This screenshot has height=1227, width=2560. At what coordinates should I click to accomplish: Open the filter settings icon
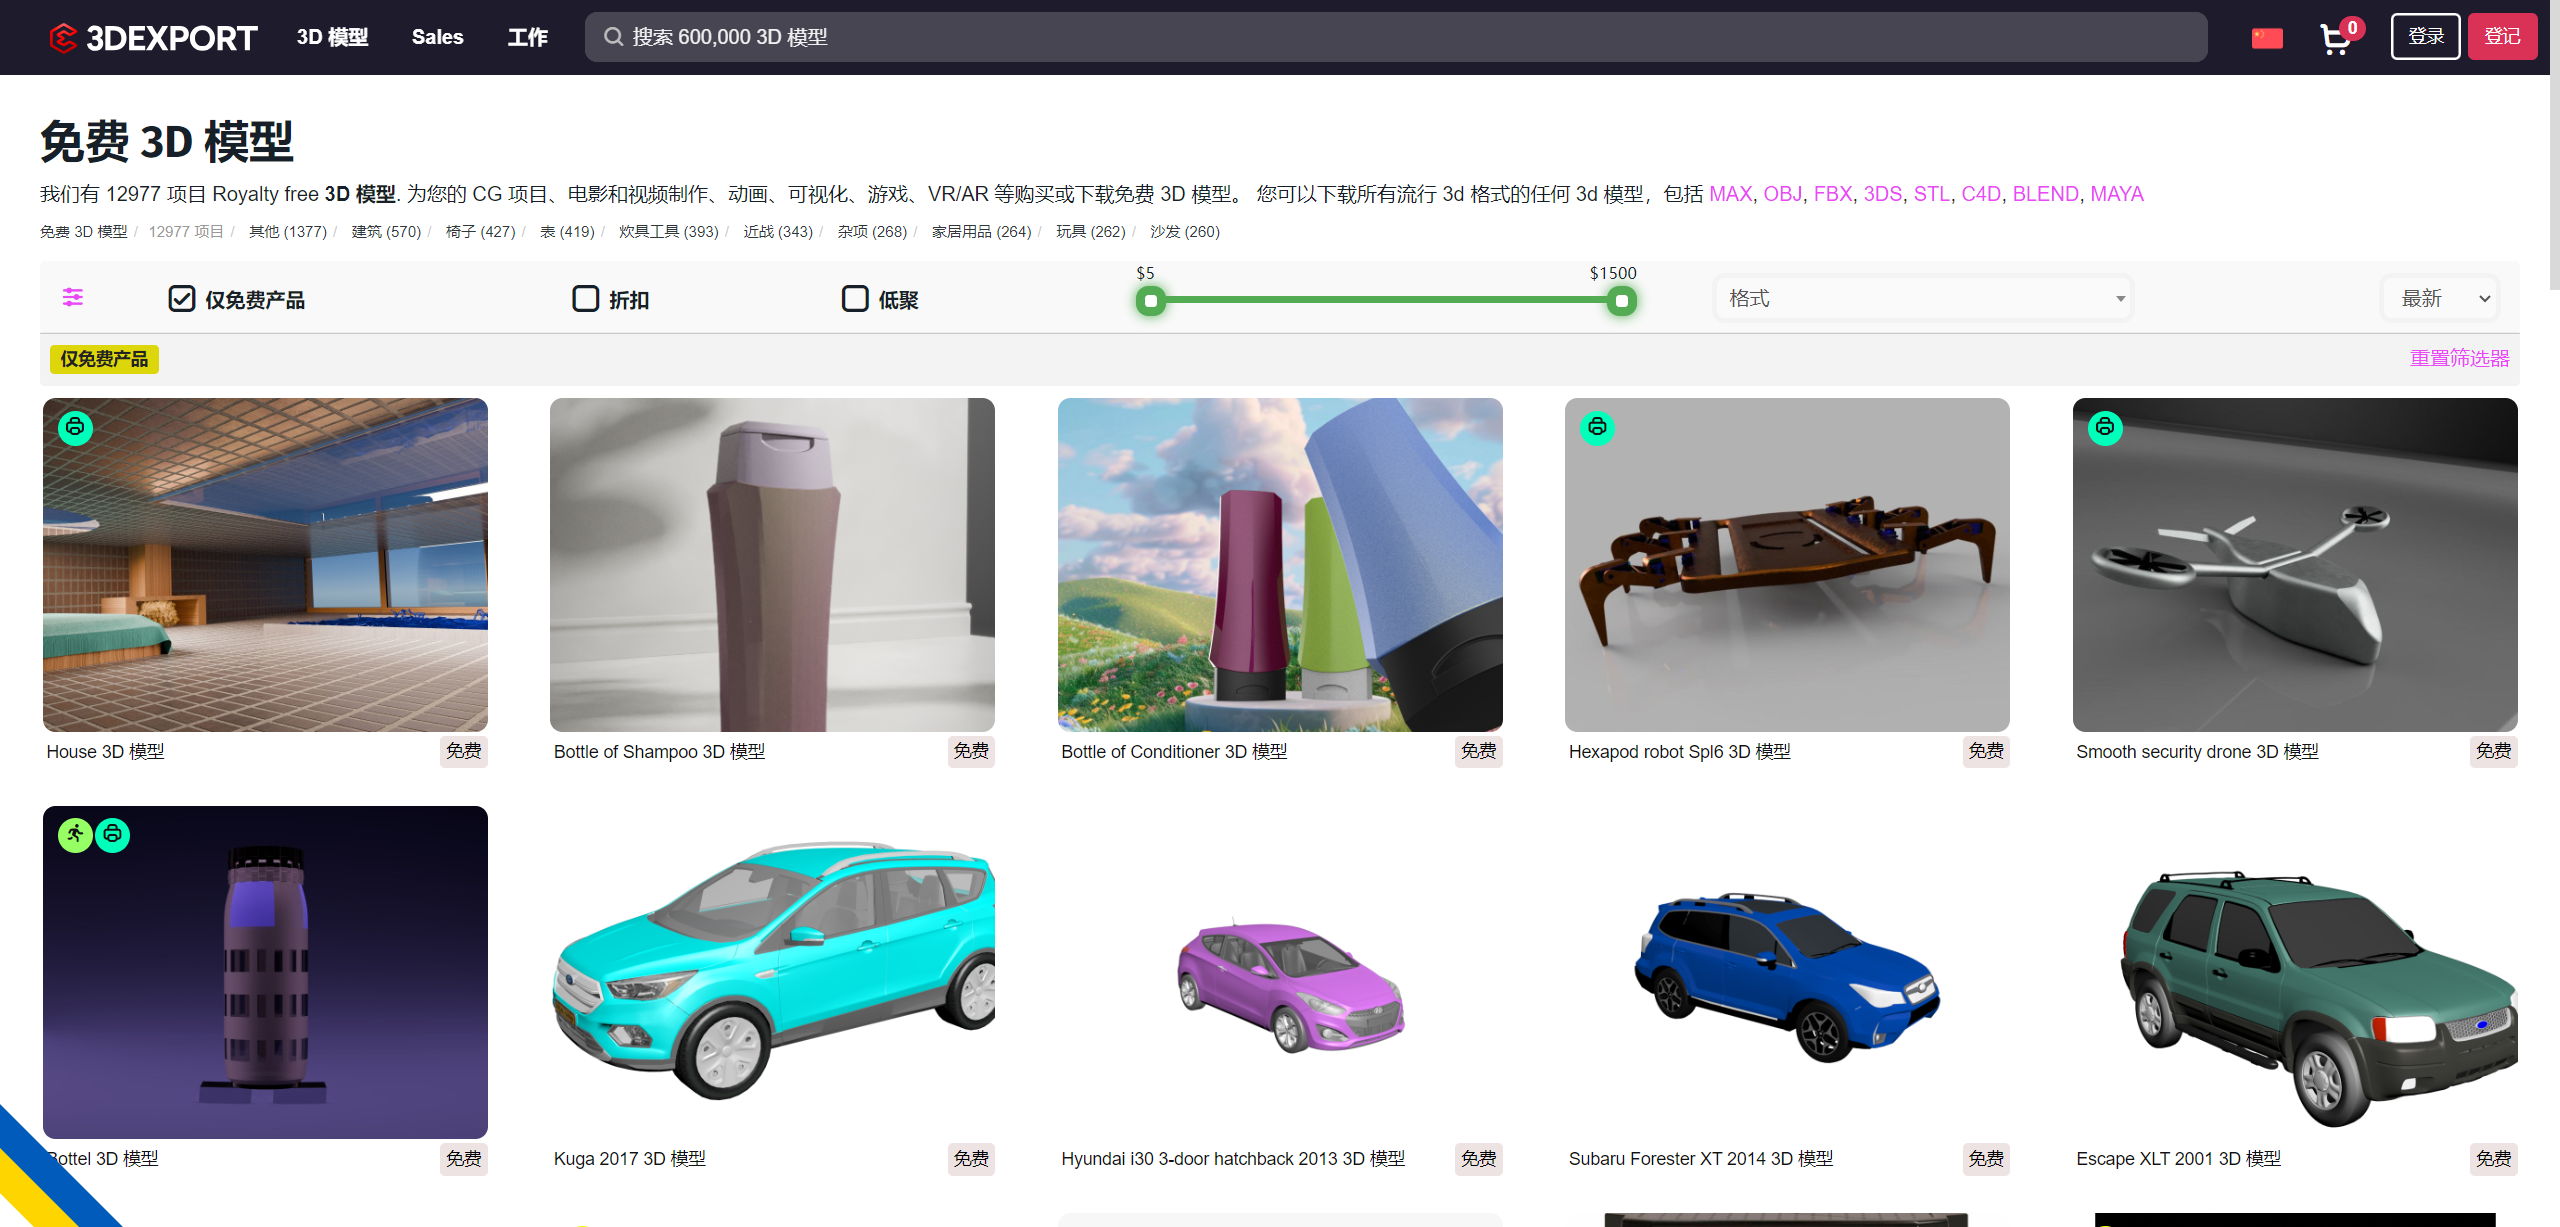[x=71, y=297]
